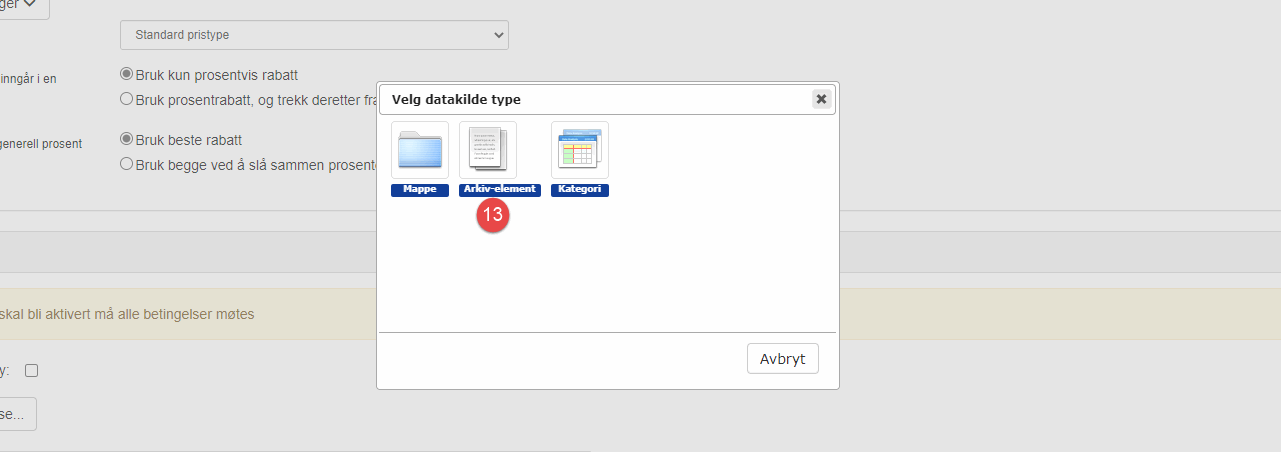Click the blue Arkiv-element label
Image resolution: width=1281 pixels, height=452 pixels.
(x=500, y=190)
